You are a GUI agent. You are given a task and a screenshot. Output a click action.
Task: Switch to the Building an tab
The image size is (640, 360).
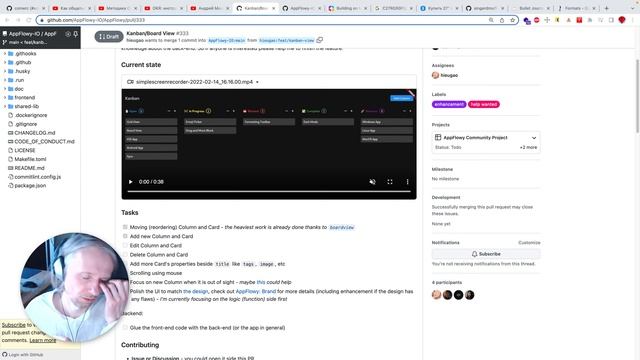[x=347, y=8]
